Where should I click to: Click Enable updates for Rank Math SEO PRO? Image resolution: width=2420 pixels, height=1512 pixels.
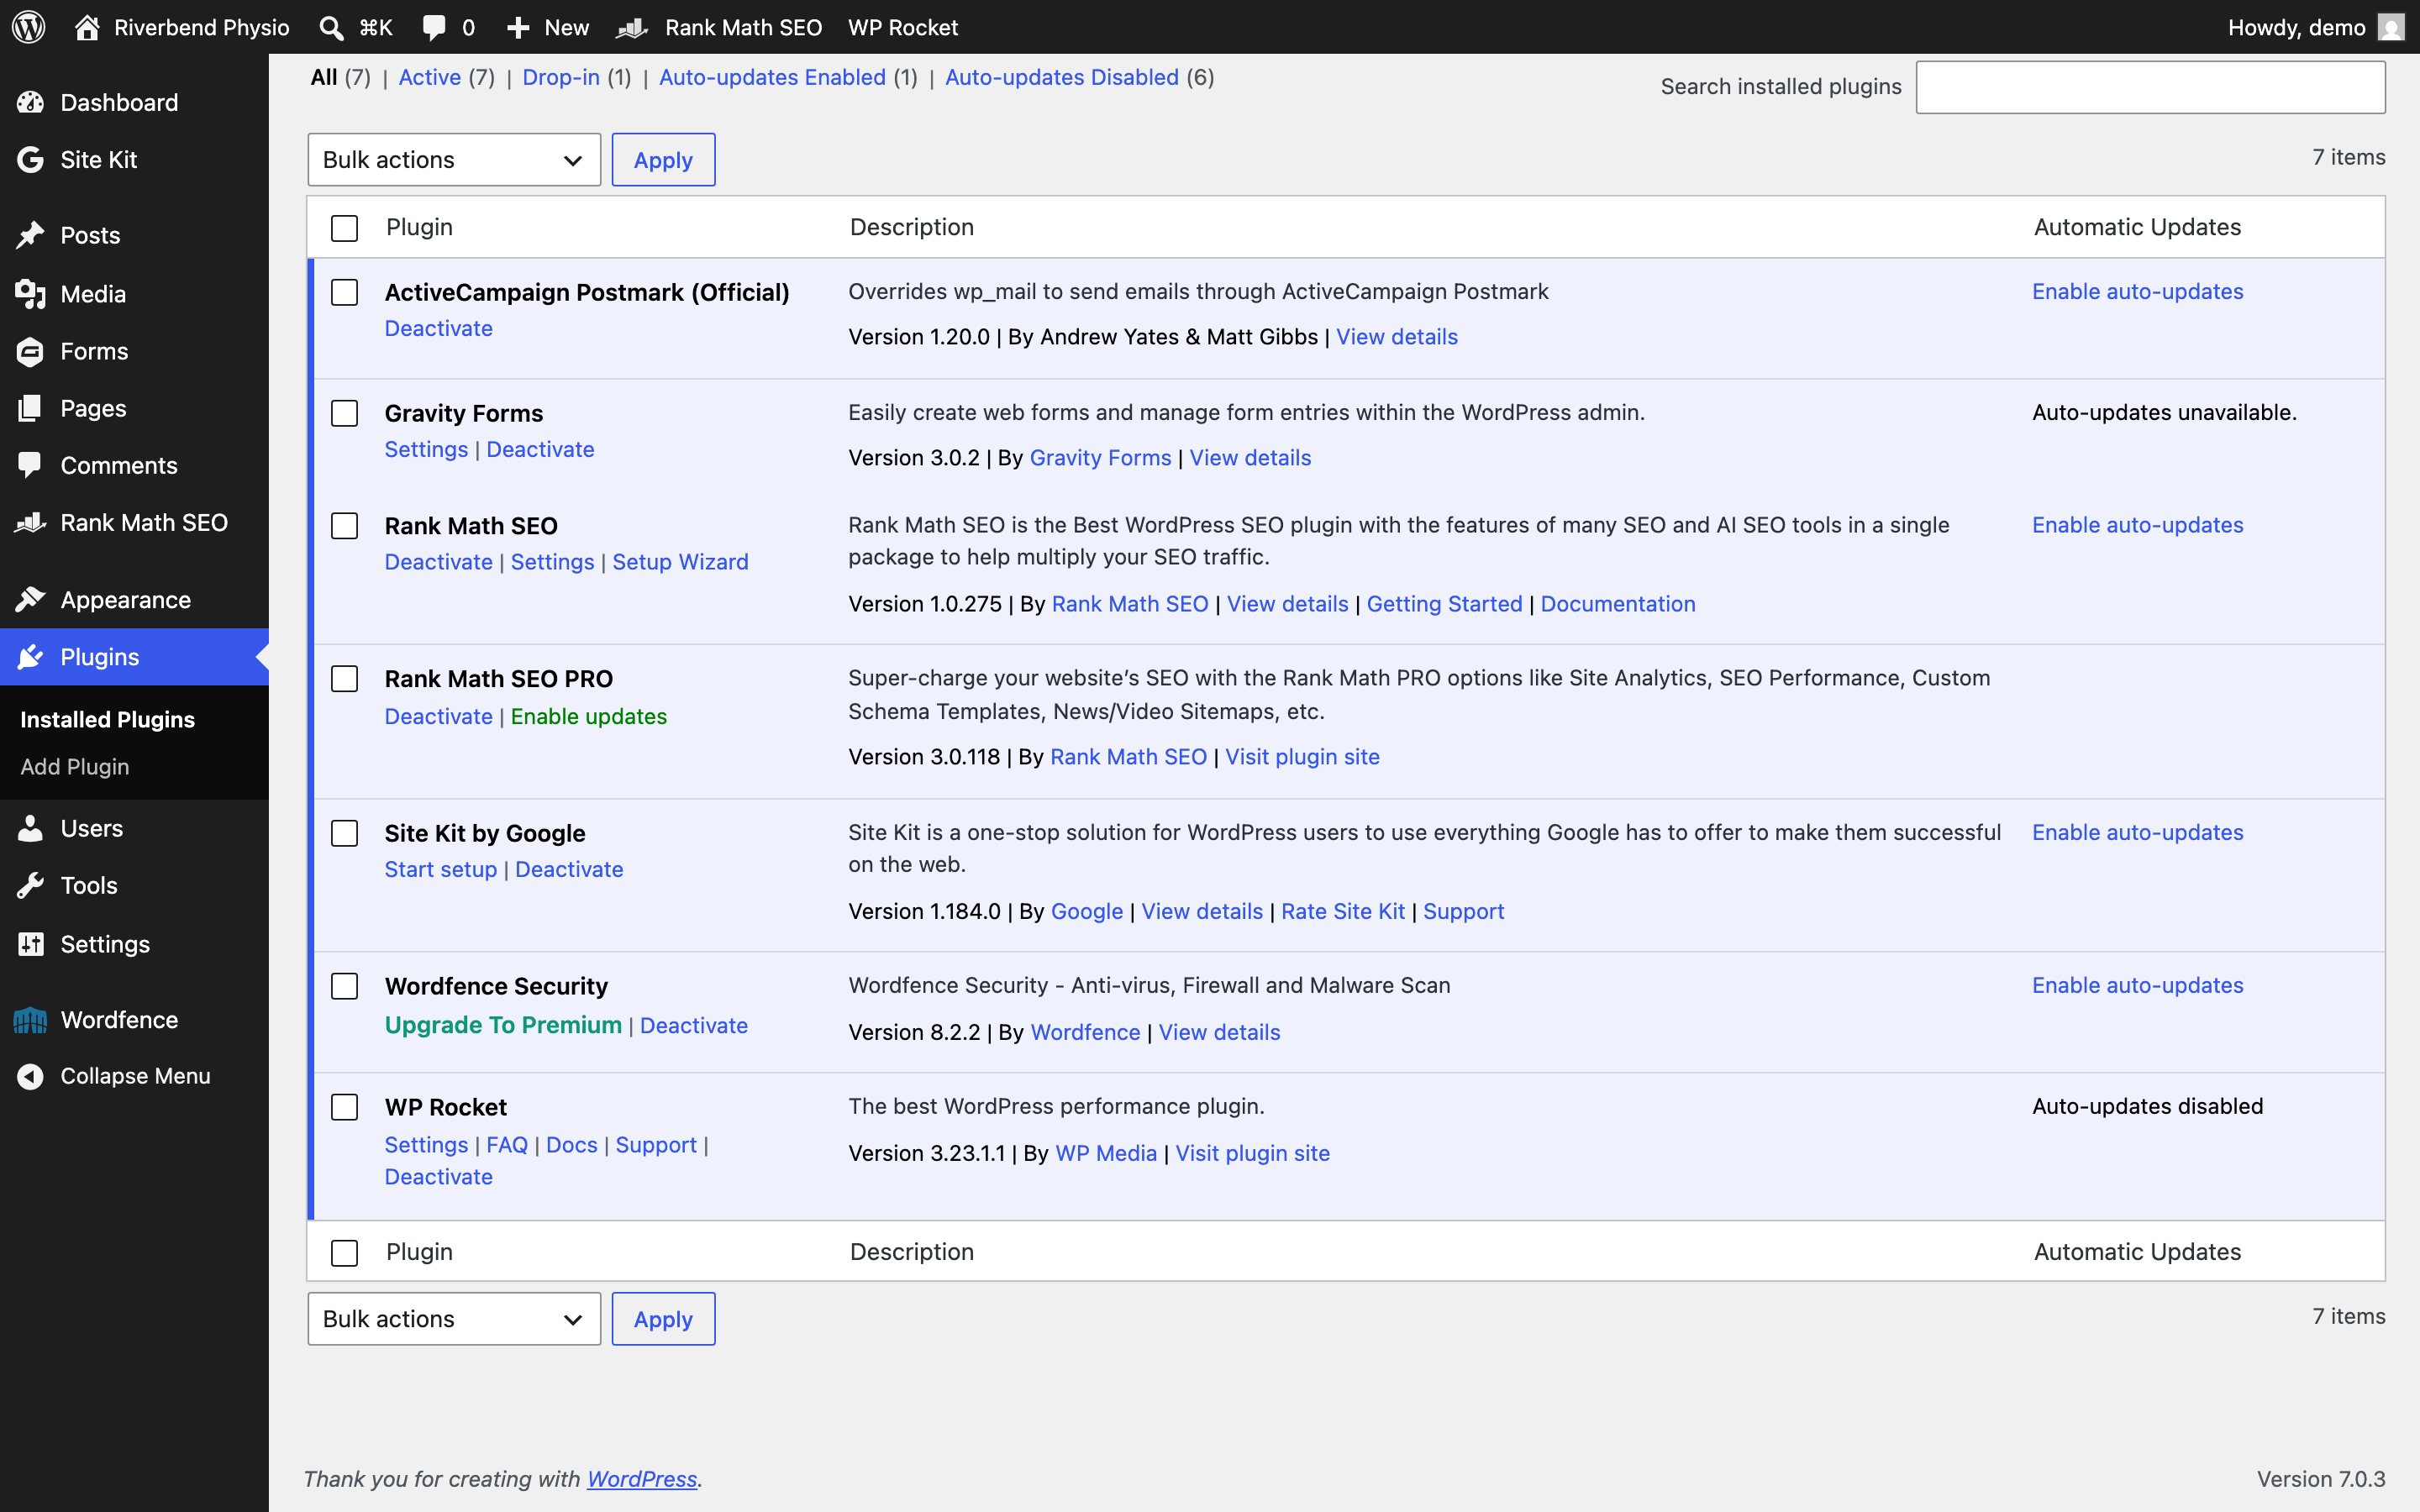589,716
